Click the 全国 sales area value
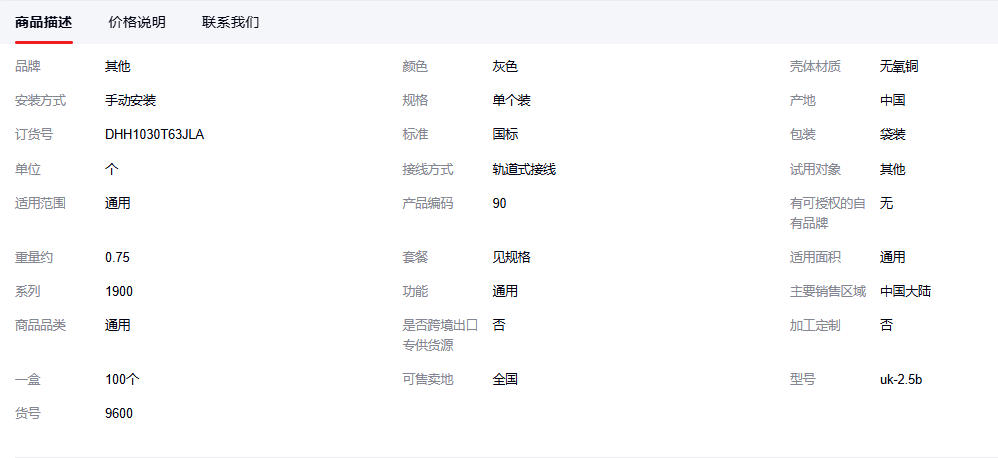This screenshot has width=998, height=458. tap(505, 380)
